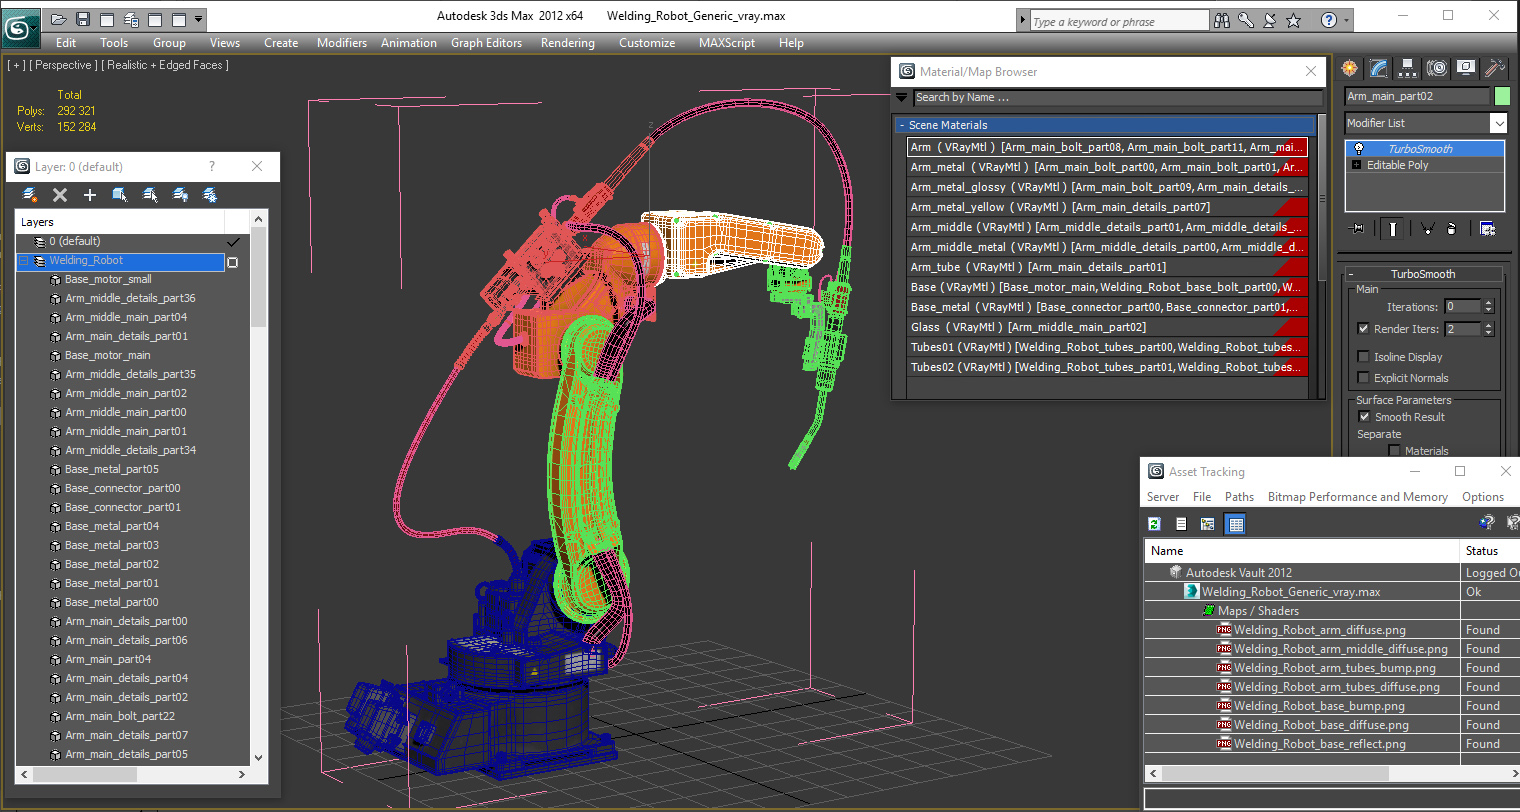1520x812 pixels.
Task: Open the Hierarchy command panel tab
Action: [1408, 68]
